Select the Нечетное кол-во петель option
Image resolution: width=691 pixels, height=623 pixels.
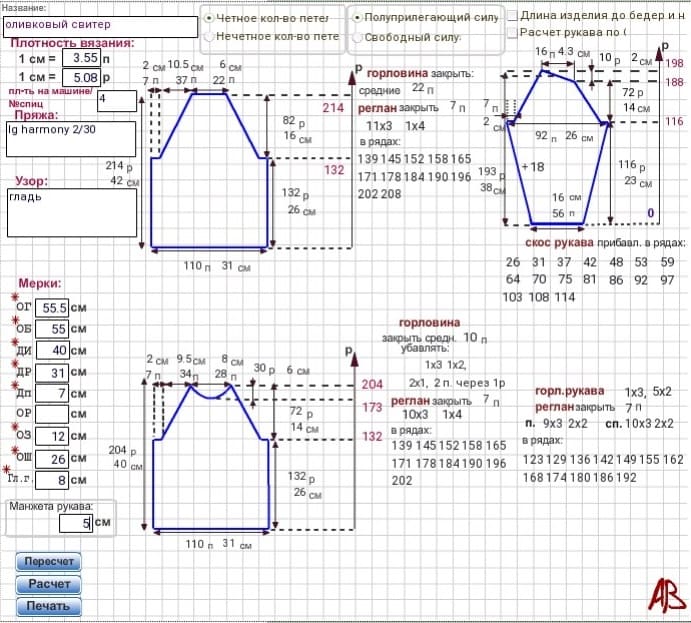tap(209, 36)
